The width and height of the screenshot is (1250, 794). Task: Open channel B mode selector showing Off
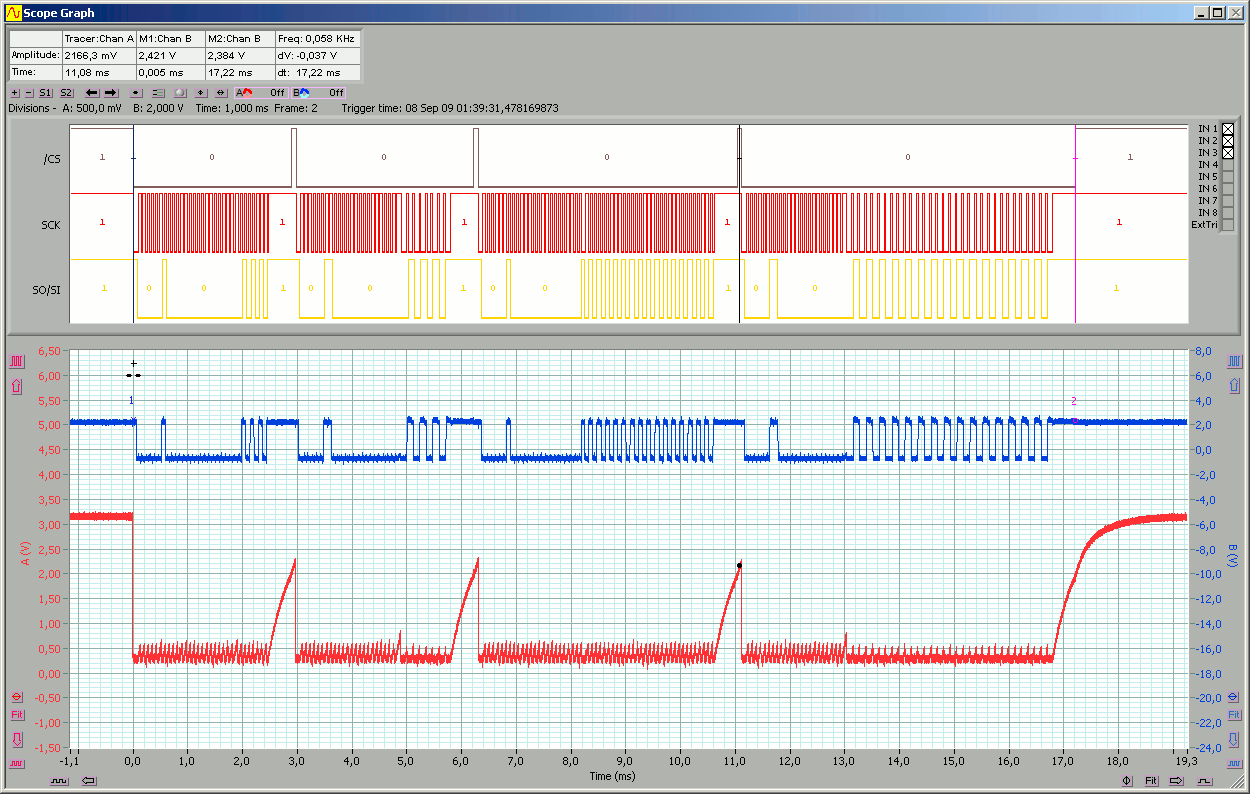pyautogui.click(x=319, y=92)
